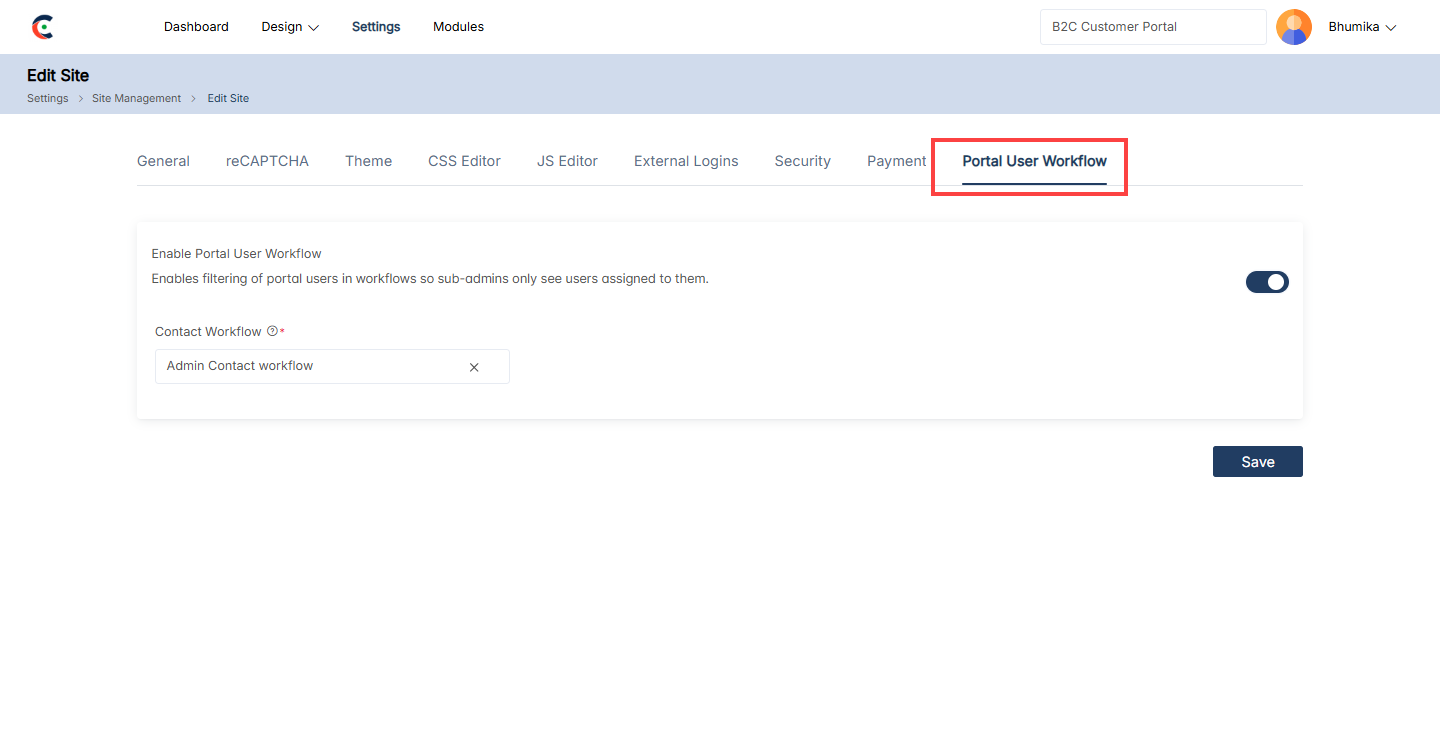Switch to the reCAPTCHA tab
Image resolution: width=1440 pixels, height=731 pixels.
pos(267,161)
